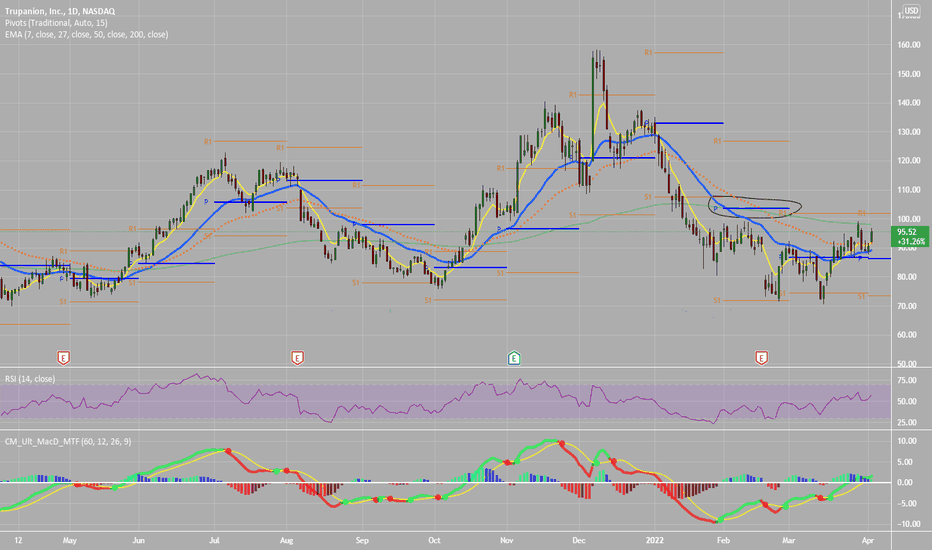Click the Apr label on time axis
Screen dimensions: 932x550
tap(868, 540)
